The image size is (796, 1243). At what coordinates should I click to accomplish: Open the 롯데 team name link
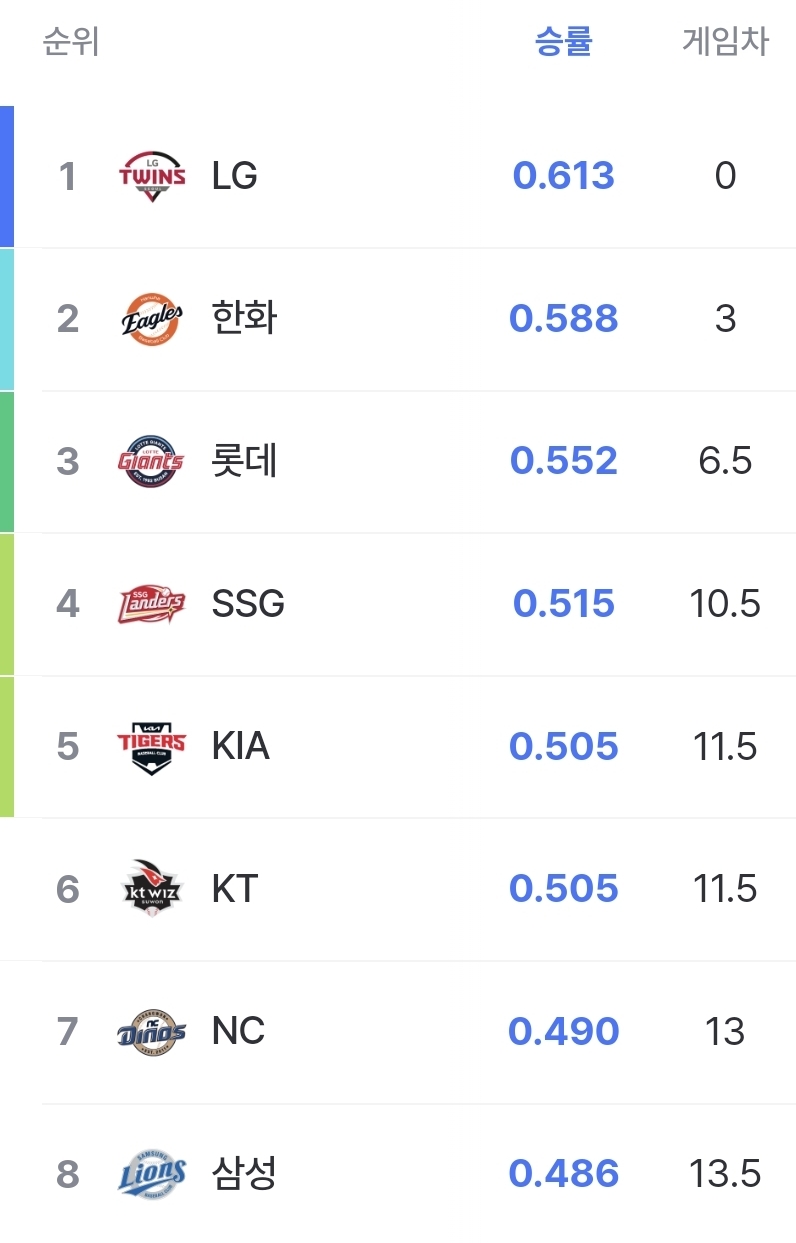245,461
